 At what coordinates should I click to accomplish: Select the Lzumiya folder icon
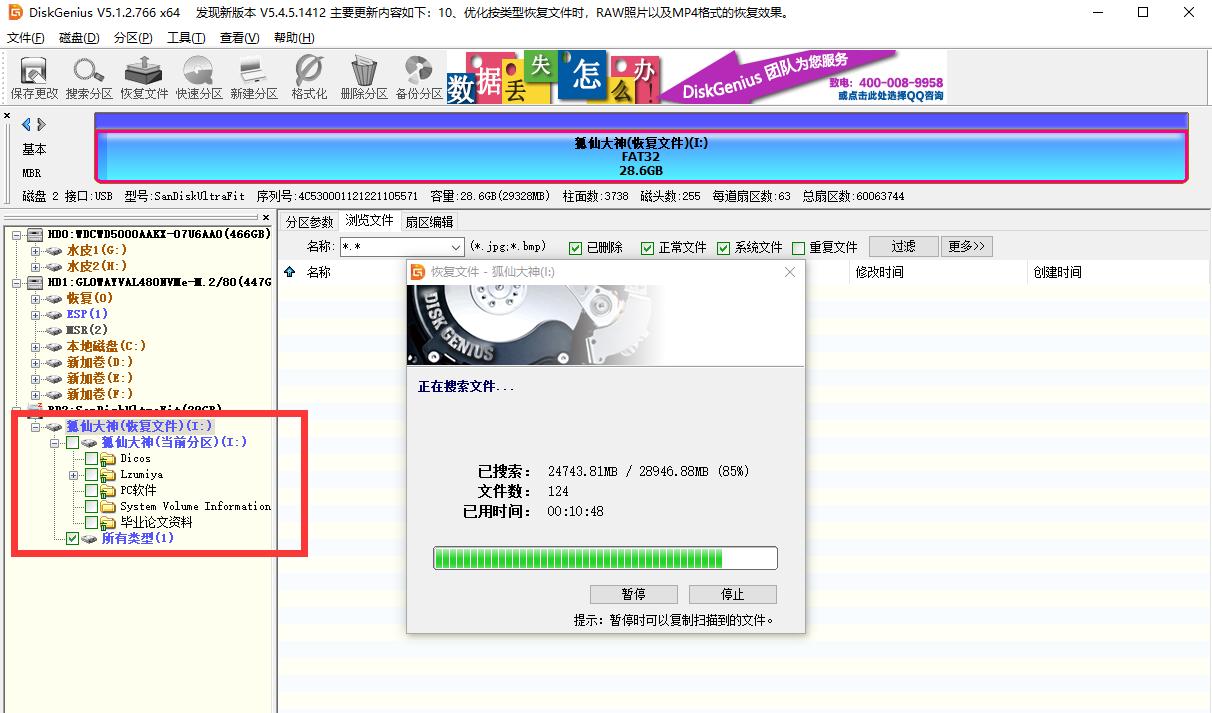point(108,475)
